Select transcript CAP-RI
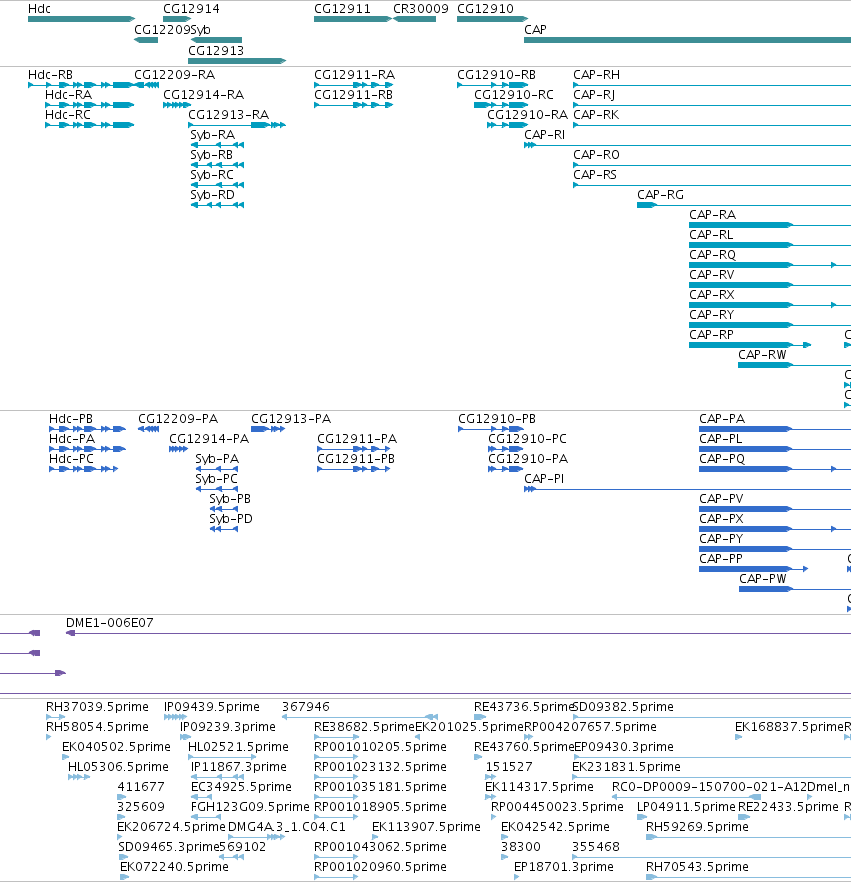This screenshot has height=882, width=851. coord(687,145)
